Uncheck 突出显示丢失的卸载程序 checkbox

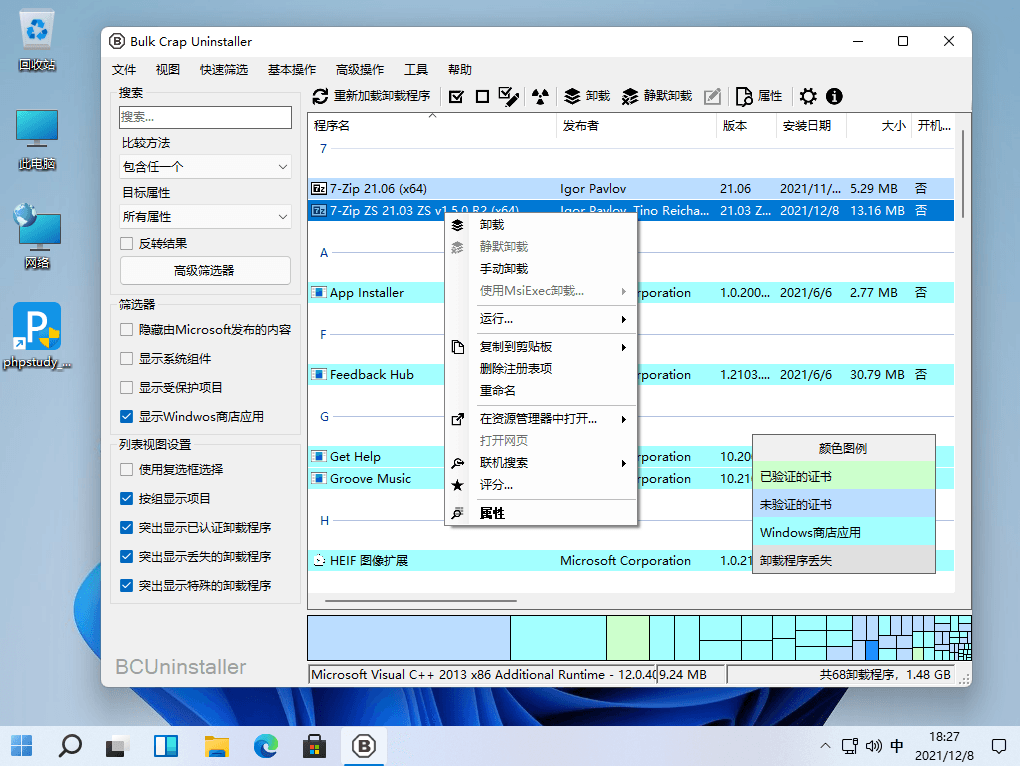127,557
